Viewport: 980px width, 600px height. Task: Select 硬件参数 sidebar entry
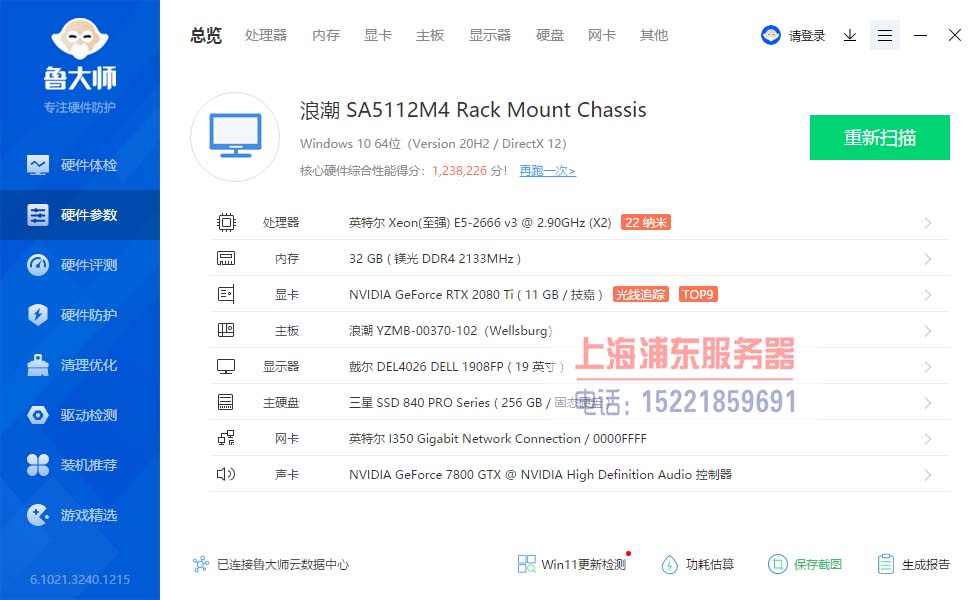tap(79, 215)
